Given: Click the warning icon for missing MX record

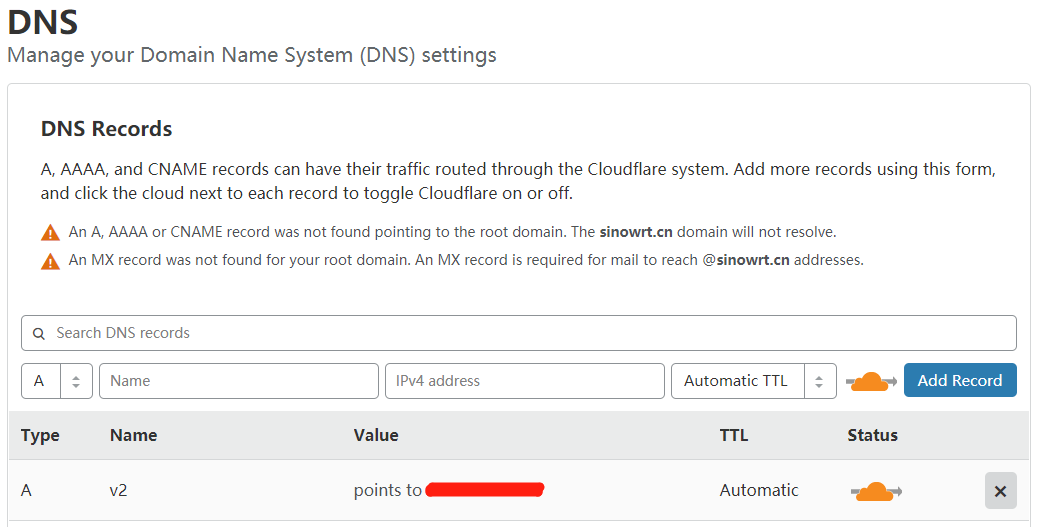Looking at the screenshot, I should coord(50,262).
